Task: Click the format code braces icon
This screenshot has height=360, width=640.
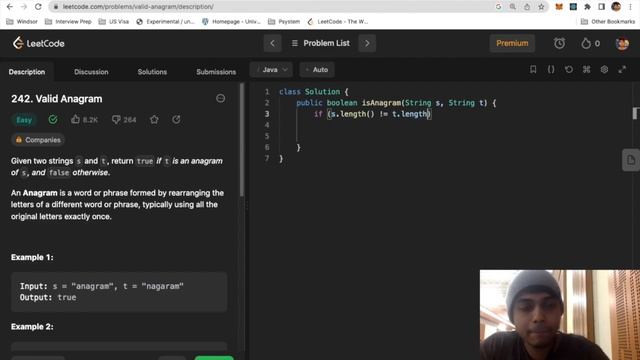Action: (x=551, y=69)
